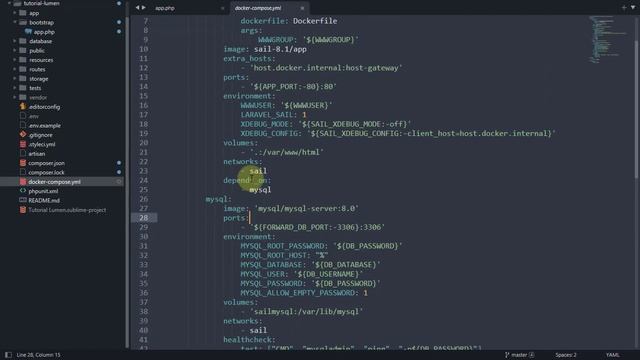Click the resources folder icon
Screen dimensions: 640x360
pyautogui.click(x=23, y=60)
